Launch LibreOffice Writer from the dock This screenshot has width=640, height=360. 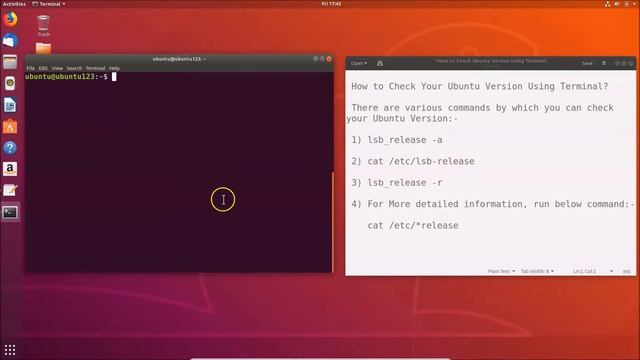(x=10, y=105)
